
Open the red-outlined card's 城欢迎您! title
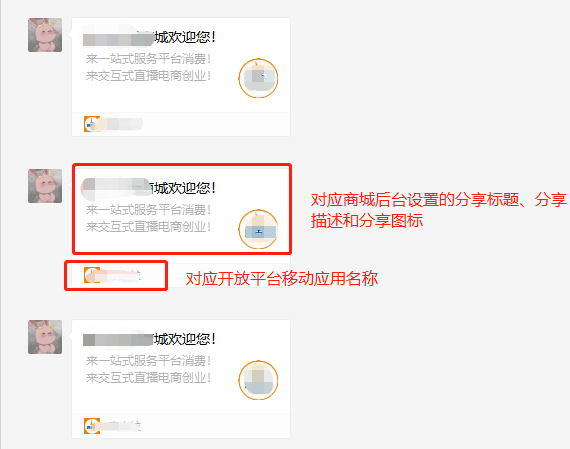click(185, 188)
